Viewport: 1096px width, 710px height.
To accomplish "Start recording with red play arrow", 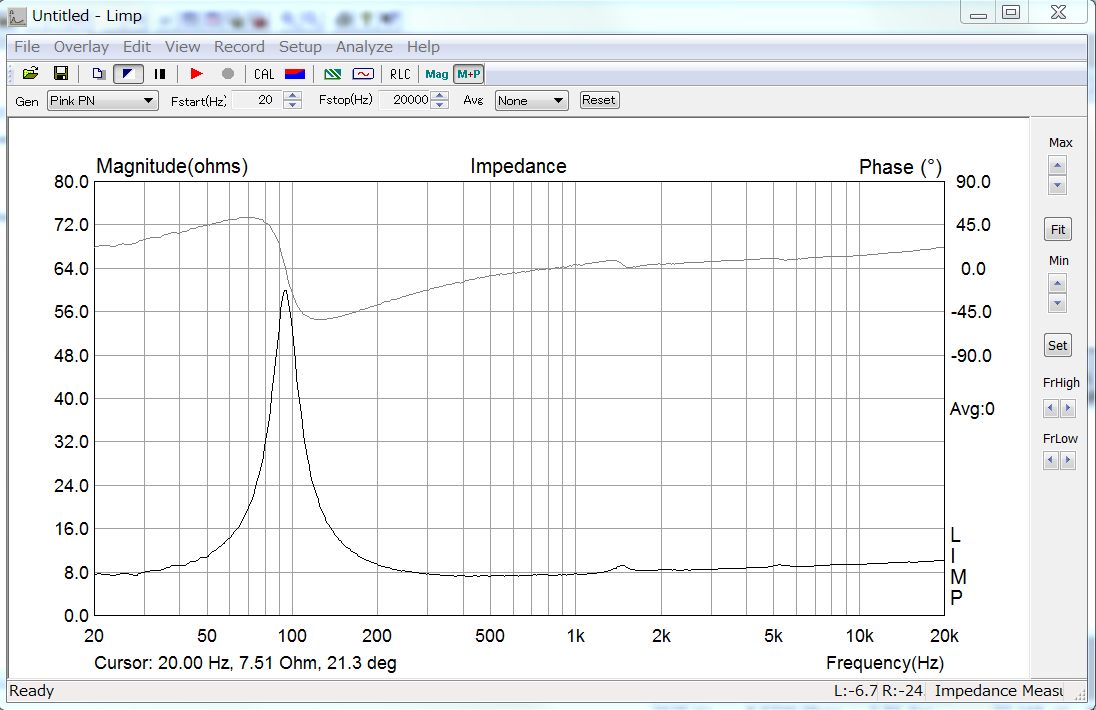I will (196, 73).
